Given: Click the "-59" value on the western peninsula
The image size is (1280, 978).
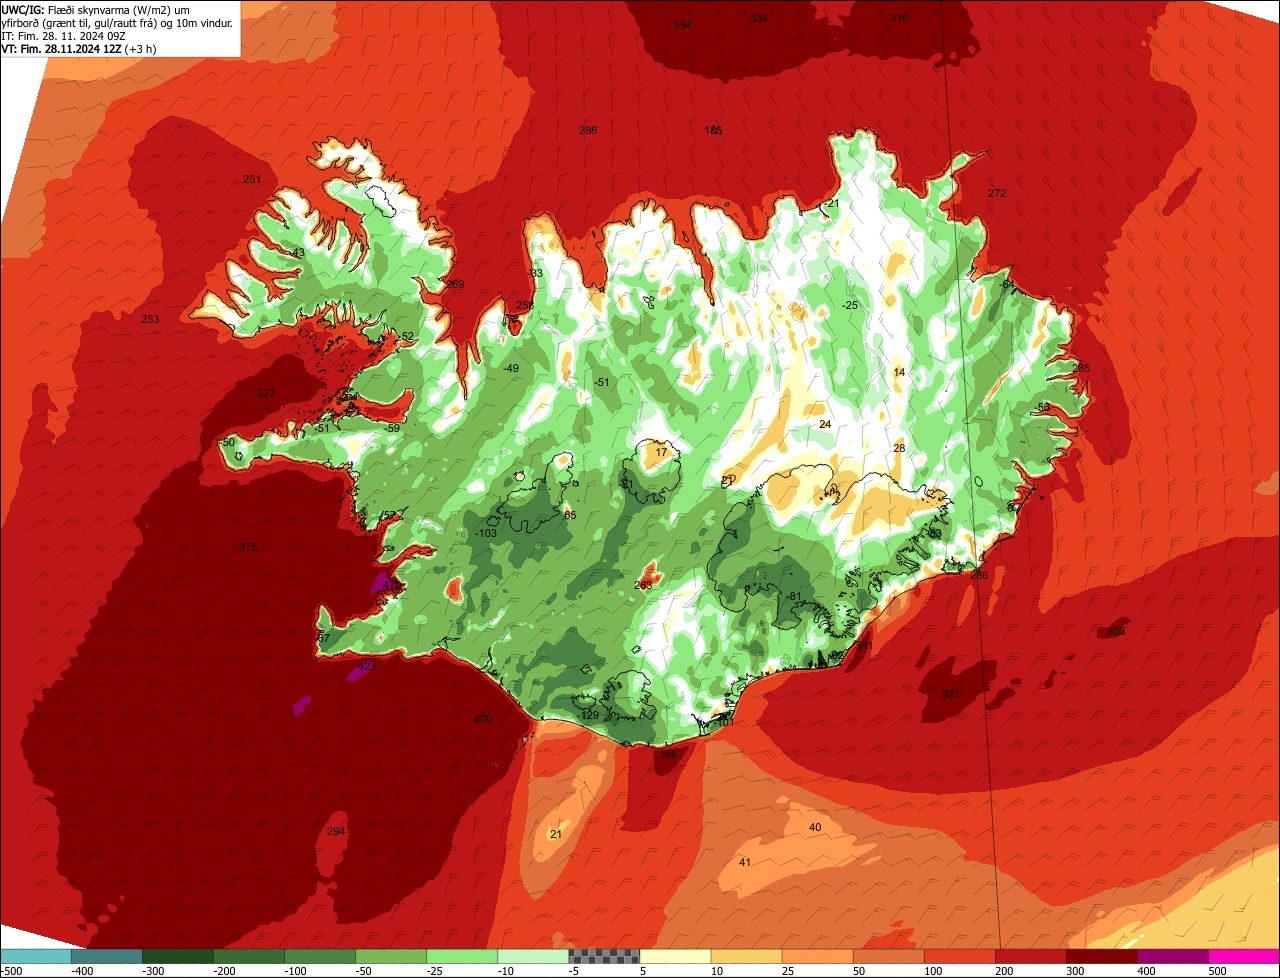Looking at the screenshot, I should (392, 428).
